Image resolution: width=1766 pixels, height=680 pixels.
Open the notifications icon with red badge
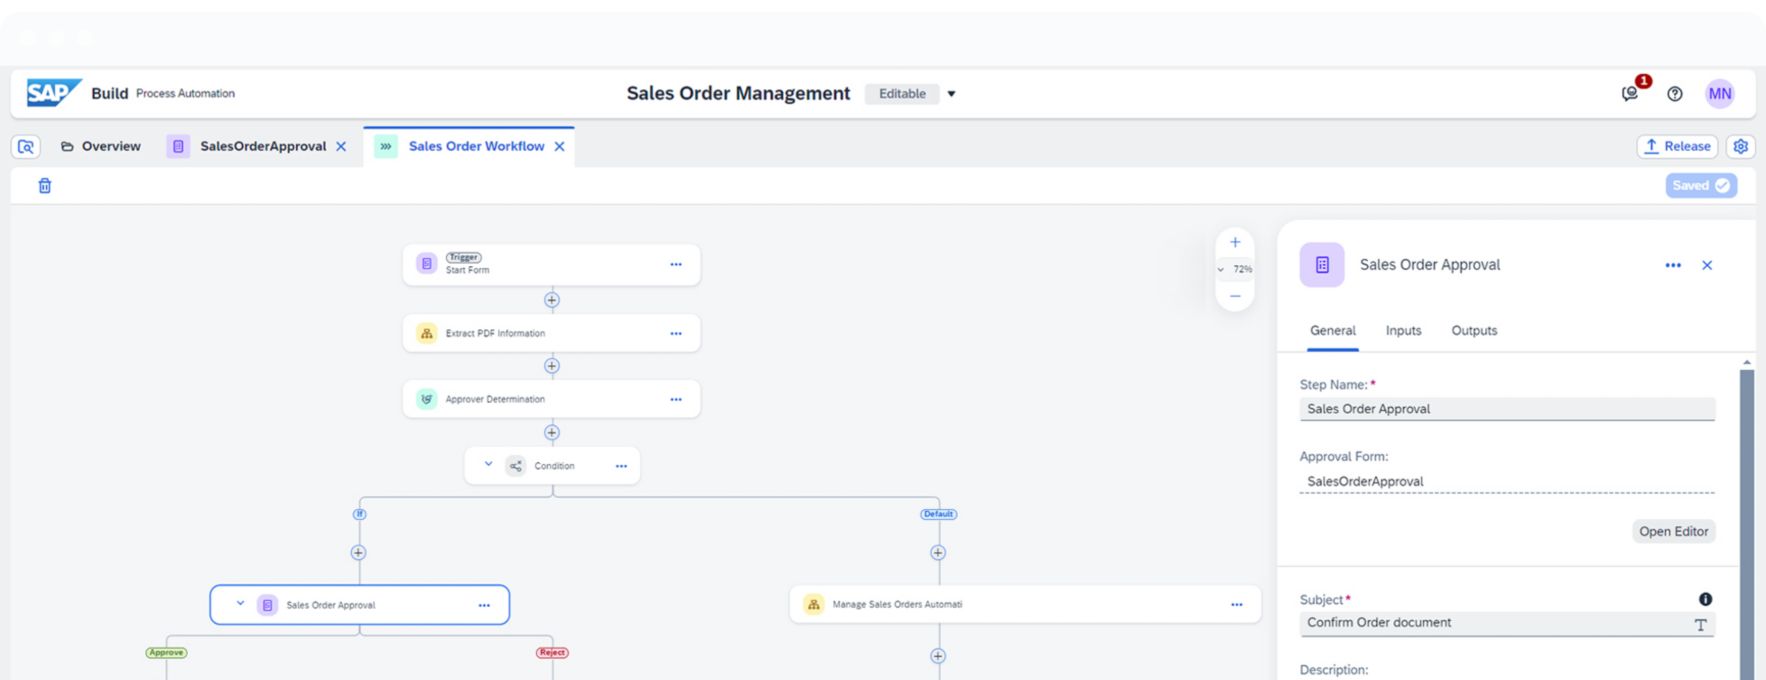[1631, 93]
